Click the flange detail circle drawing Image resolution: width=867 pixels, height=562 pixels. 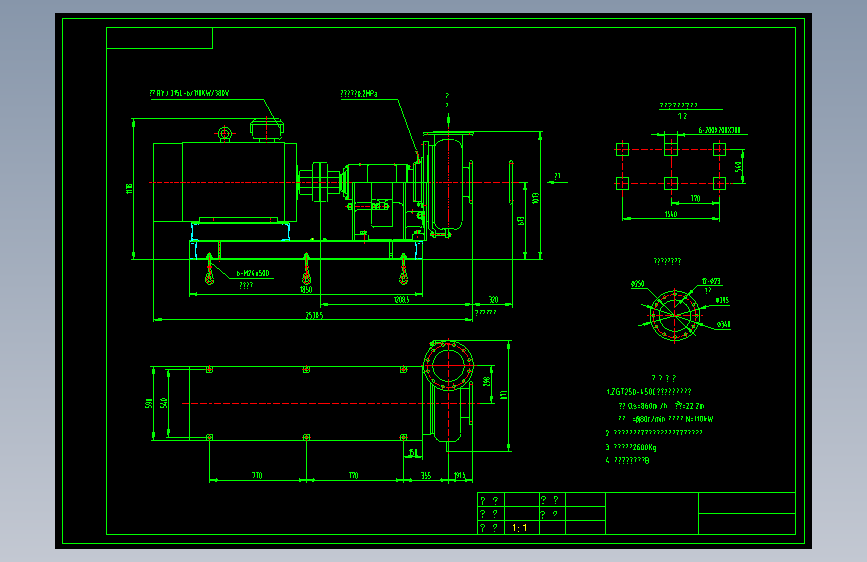pyautogui.click(x=675, y=315)
